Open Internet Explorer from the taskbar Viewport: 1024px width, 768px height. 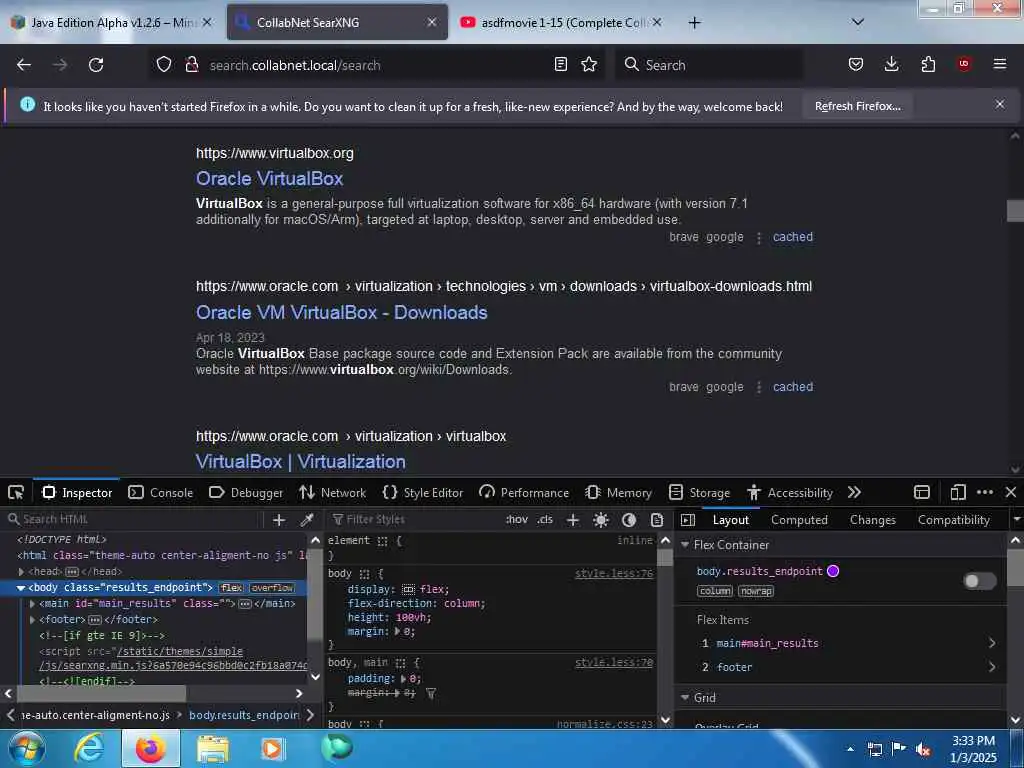point(89,748)
